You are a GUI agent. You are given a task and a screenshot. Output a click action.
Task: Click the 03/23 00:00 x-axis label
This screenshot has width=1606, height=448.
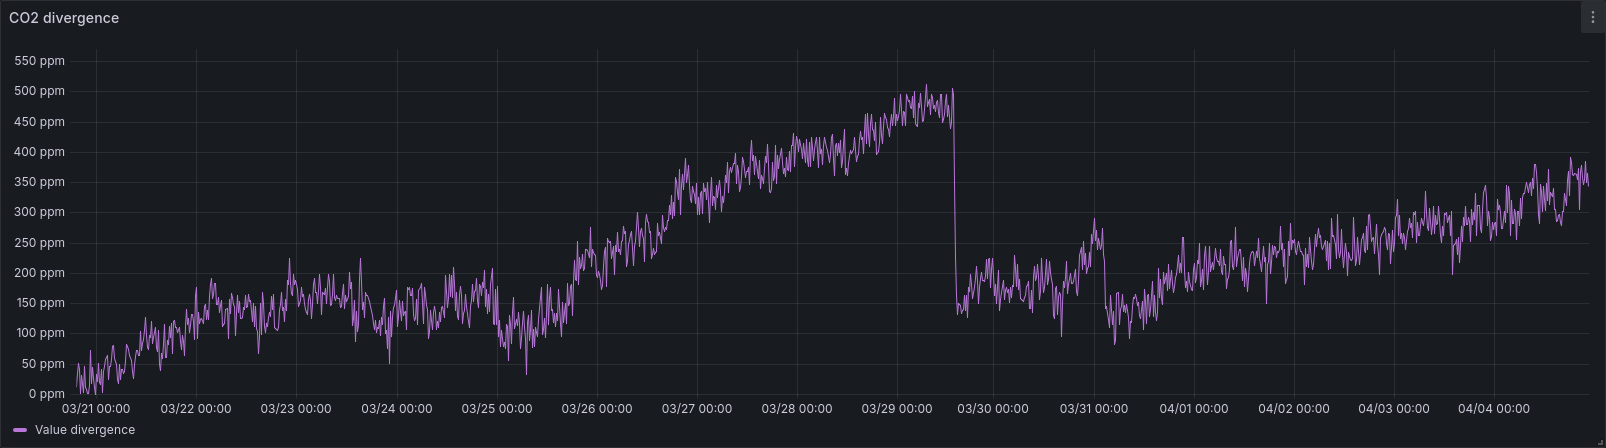click(296, 408)
